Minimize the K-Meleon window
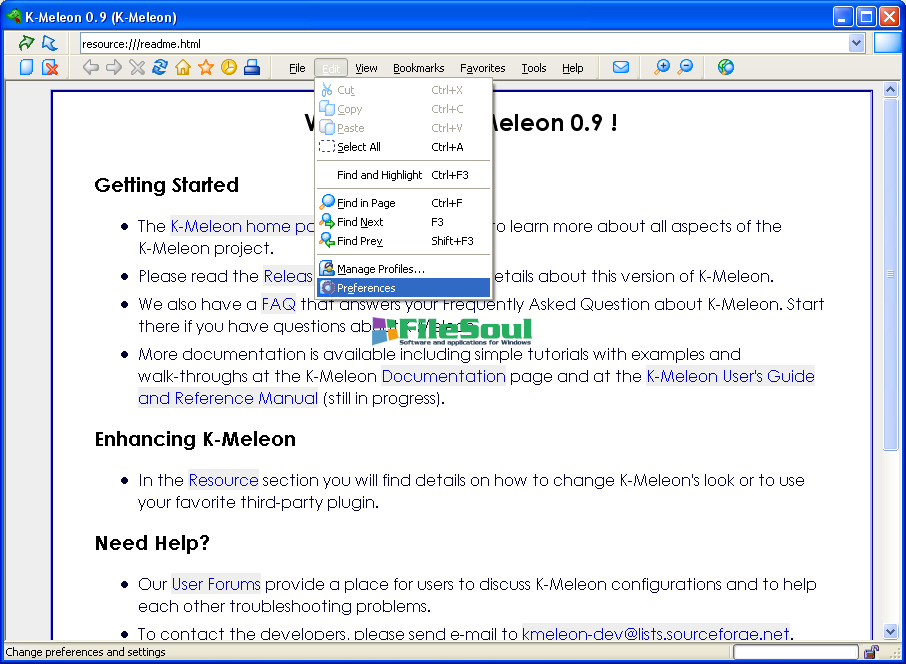 point(843,17)
